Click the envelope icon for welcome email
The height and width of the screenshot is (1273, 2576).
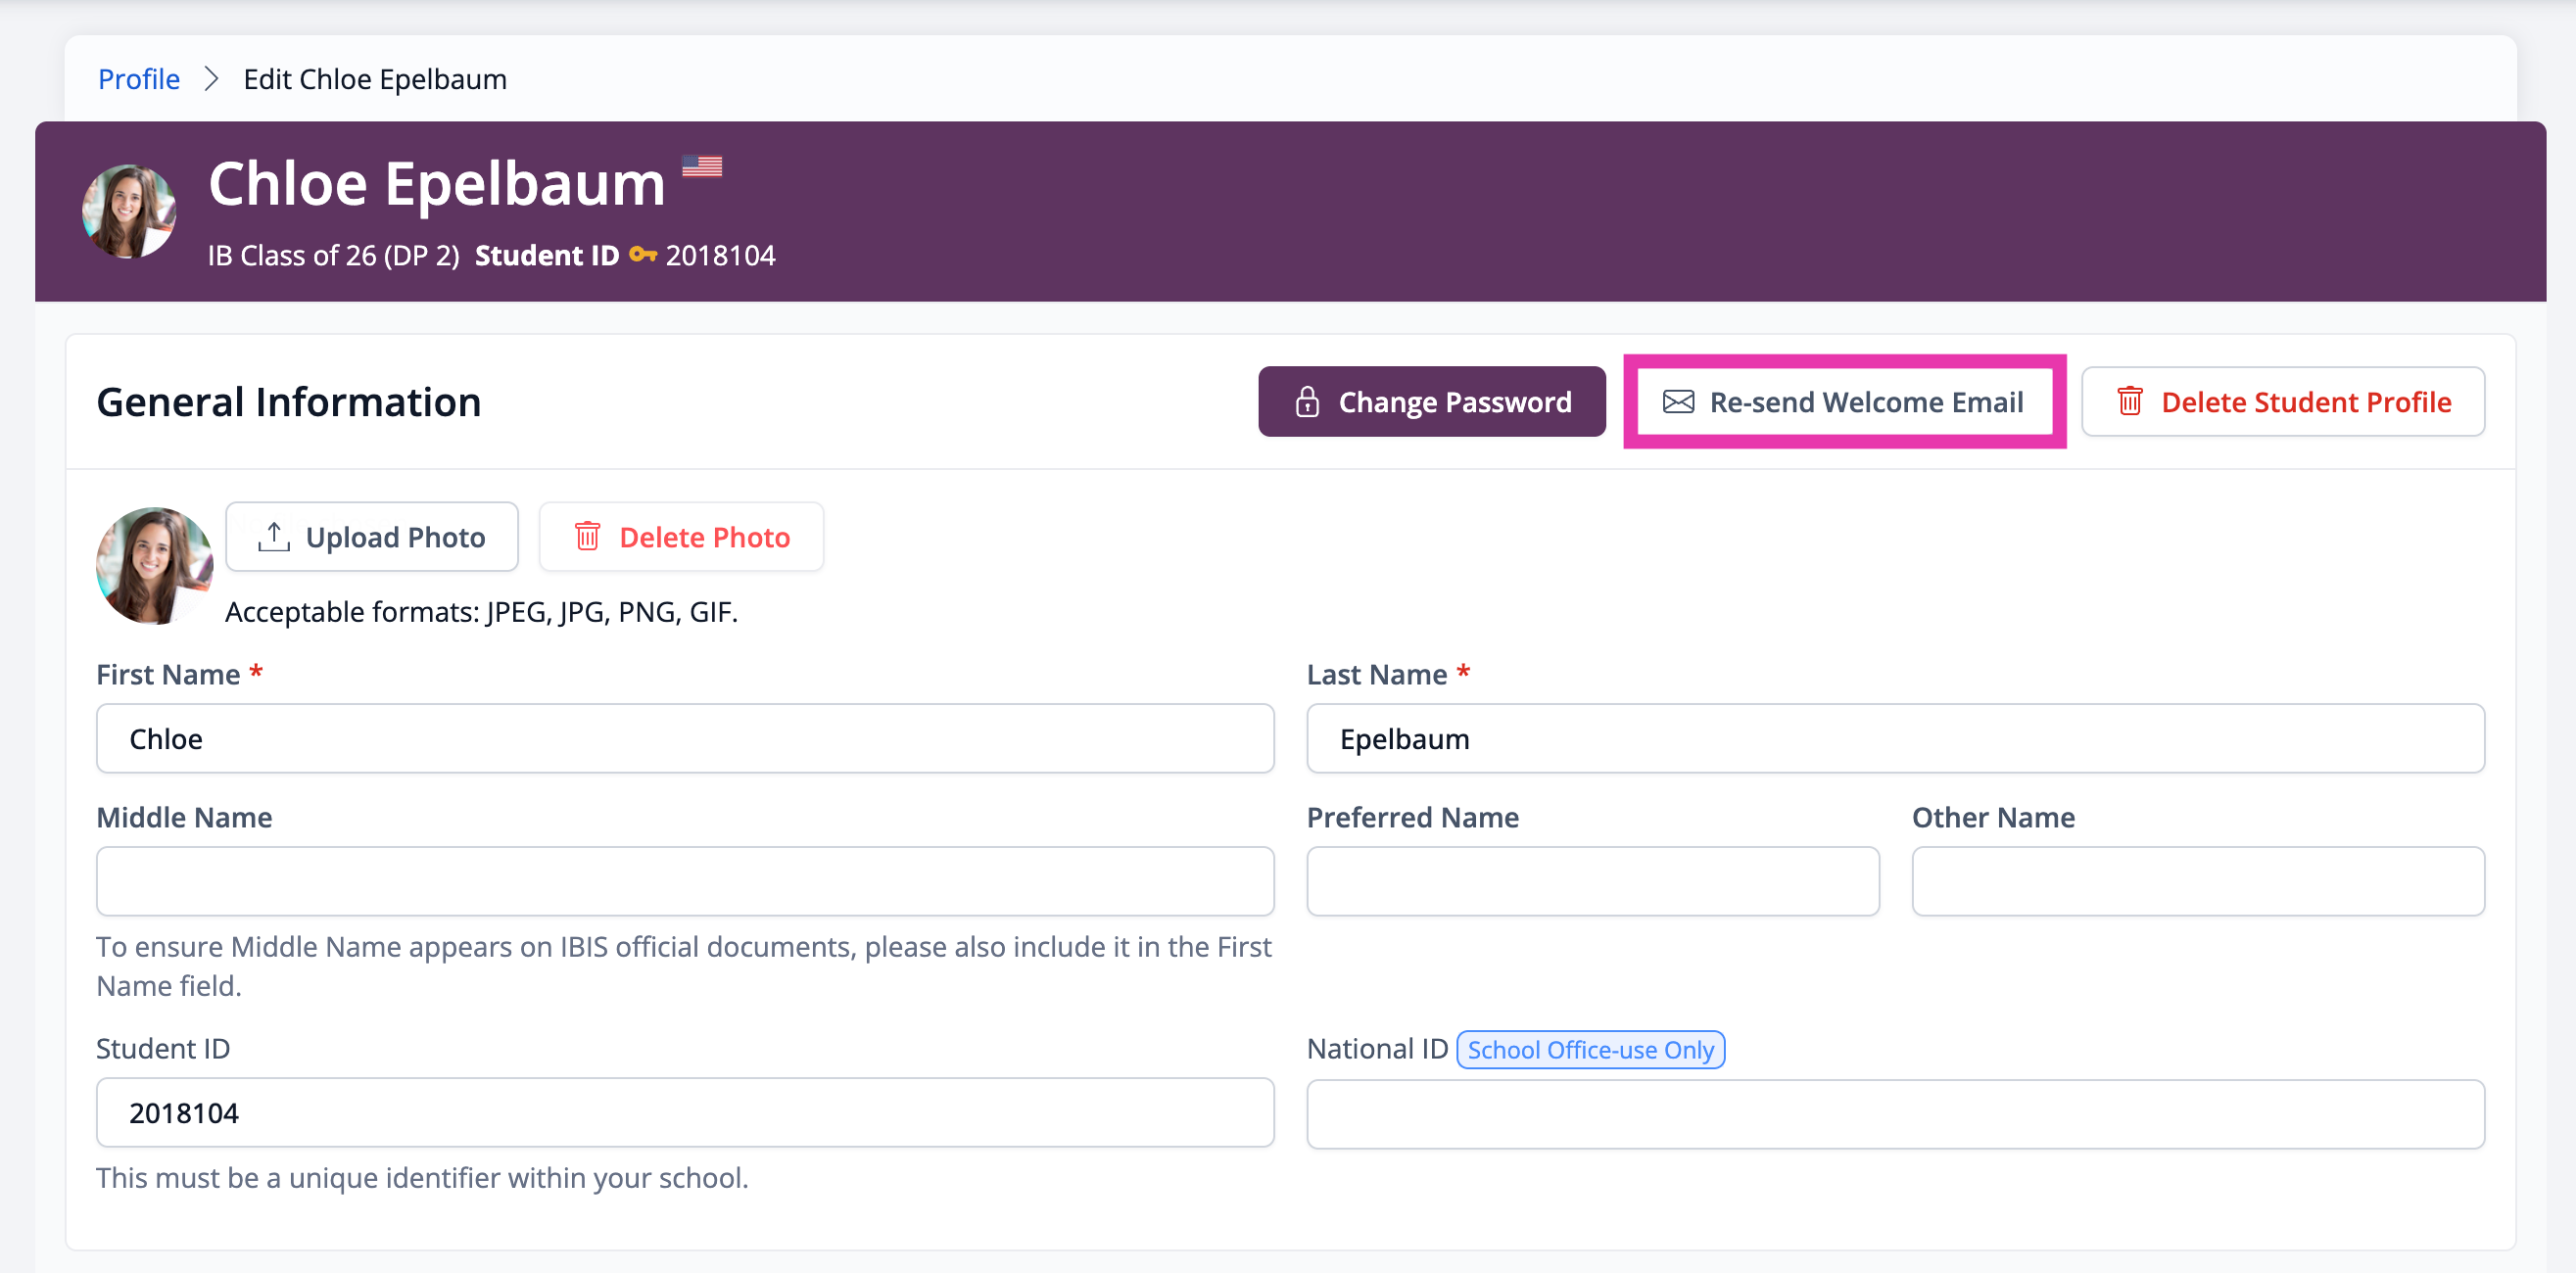click(1678, 402)
